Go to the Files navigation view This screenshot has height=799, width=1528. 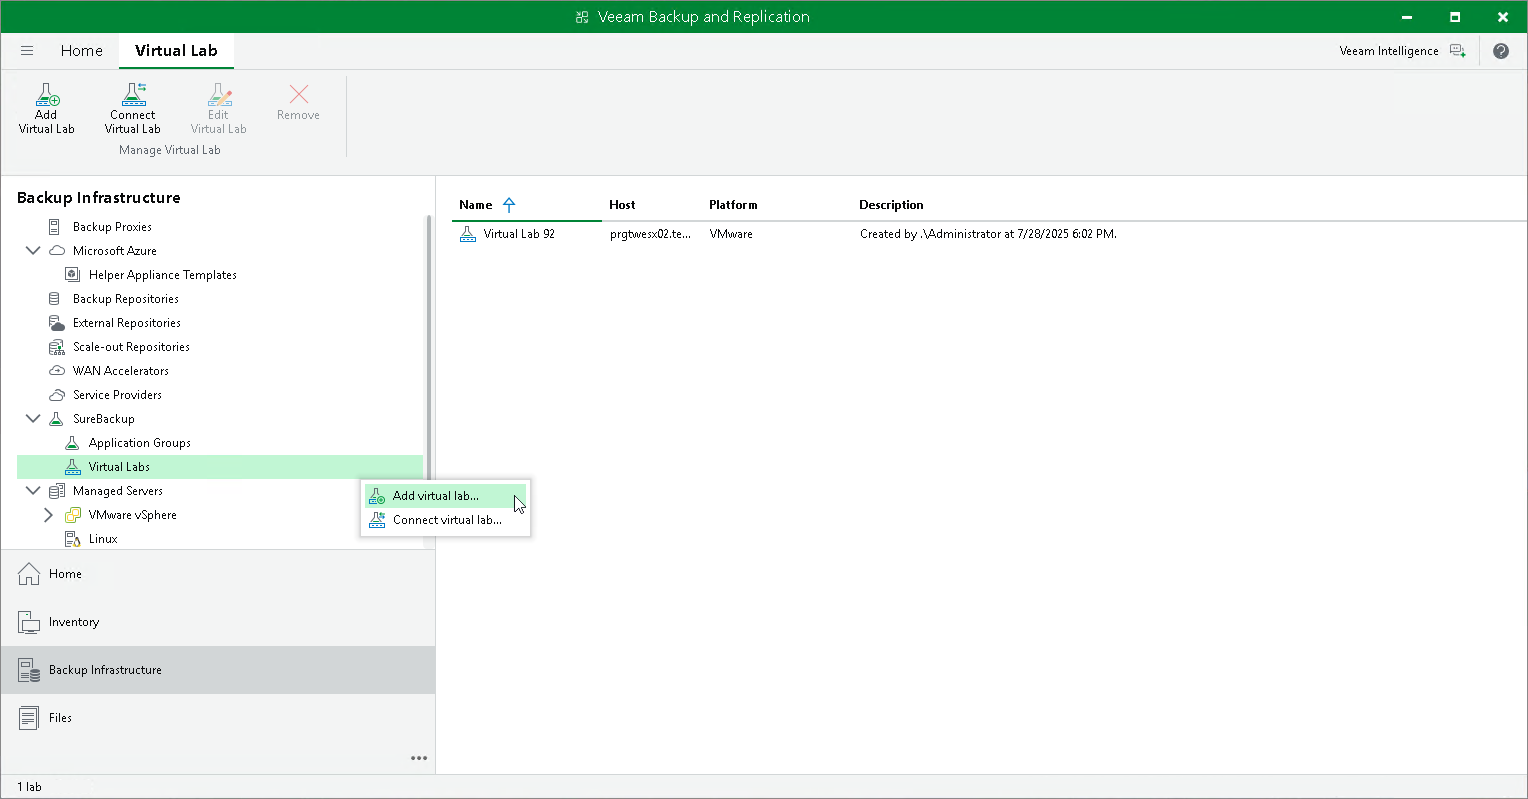218,718
